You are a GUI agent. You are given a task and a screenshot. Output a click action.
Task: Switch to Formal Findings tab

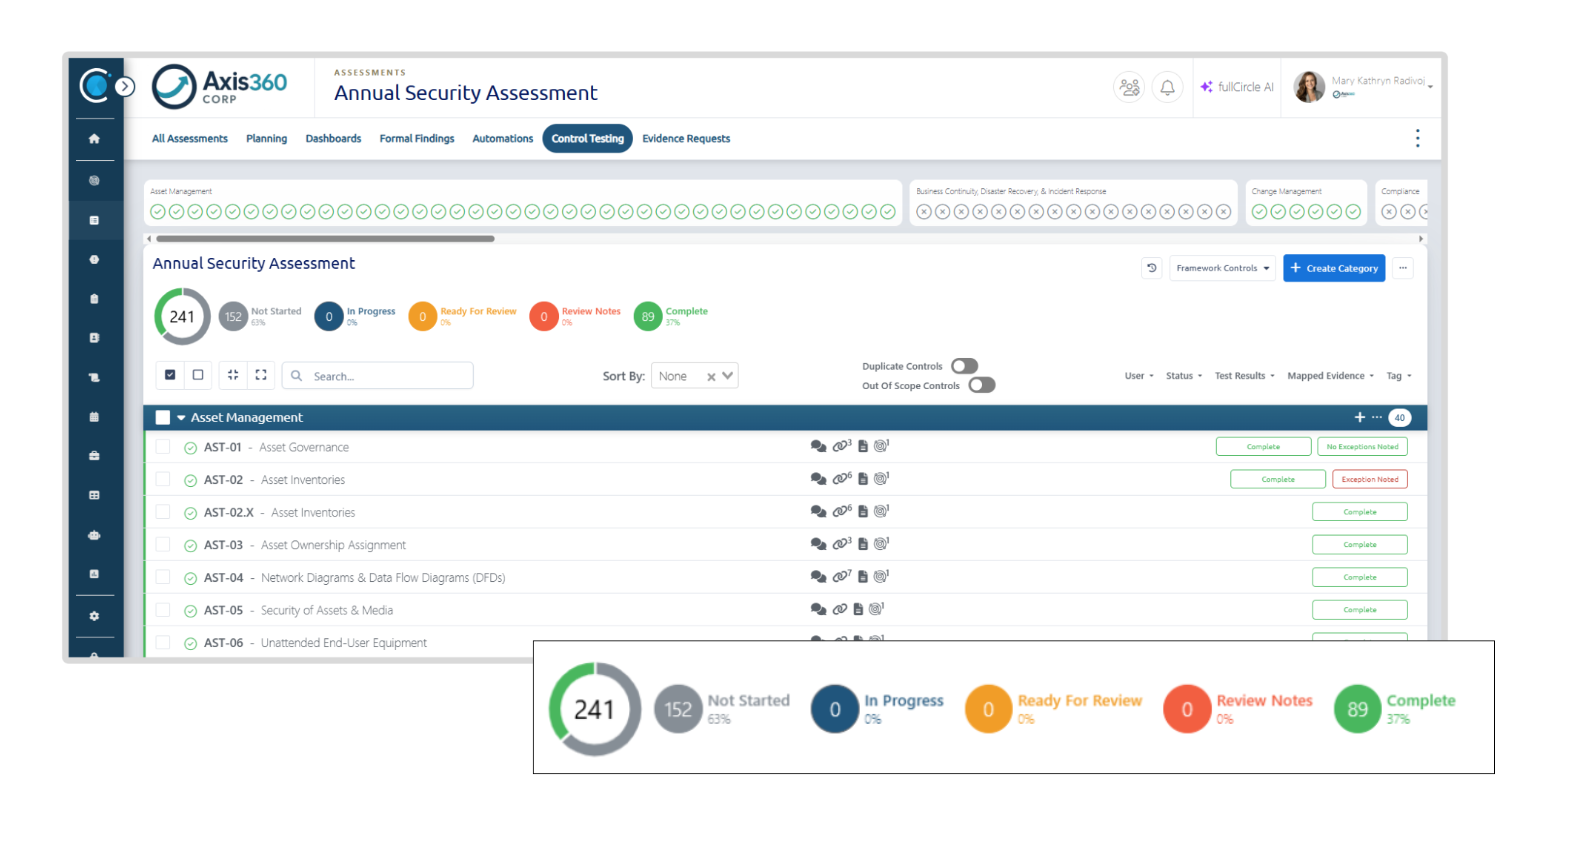coord(417,139)
